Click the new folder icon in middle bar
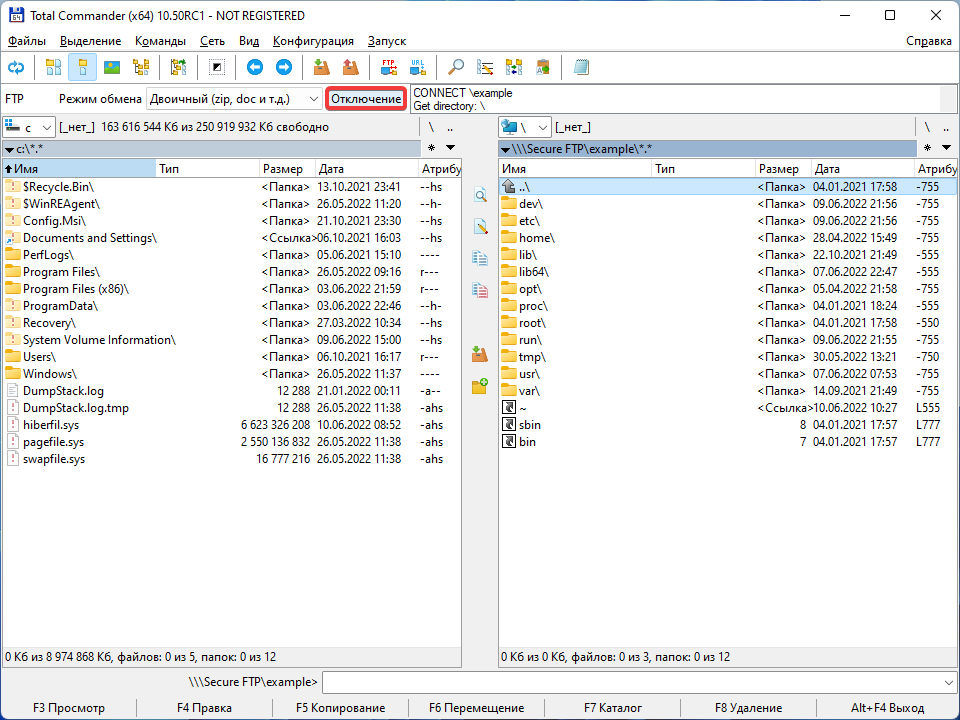 click(x=480, y=386)
